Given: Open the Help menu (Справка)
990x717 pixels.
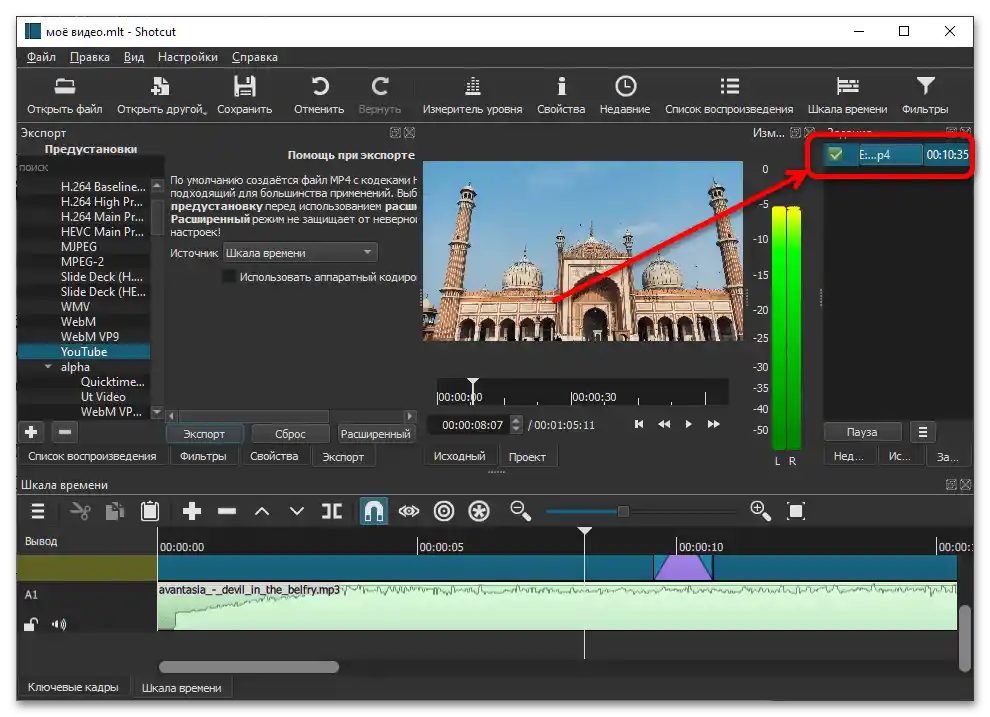Looking at the screenshot, I should pyautogui.click(x=254, y=57).
